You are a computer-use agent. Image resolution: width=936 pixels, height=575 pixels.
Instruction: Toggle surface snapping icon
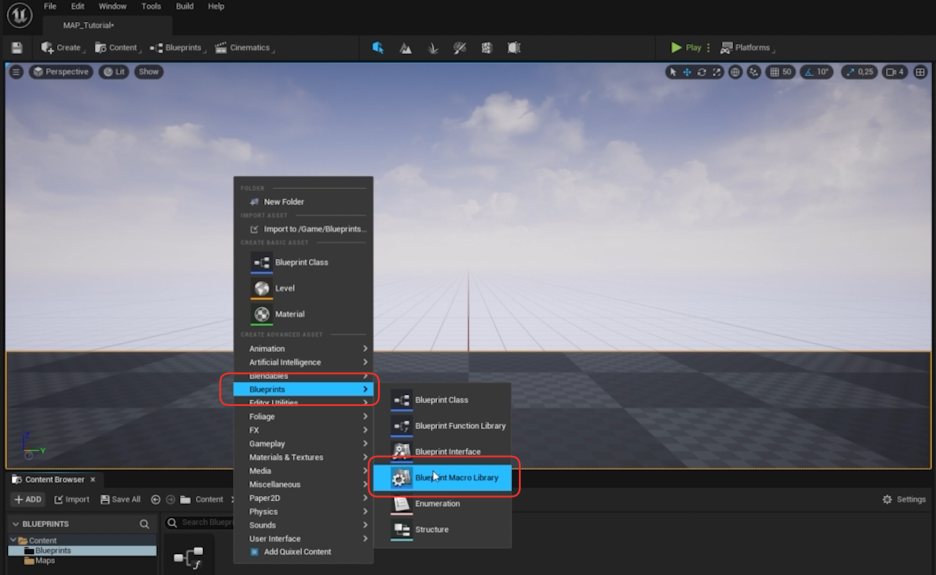[755, 72]
